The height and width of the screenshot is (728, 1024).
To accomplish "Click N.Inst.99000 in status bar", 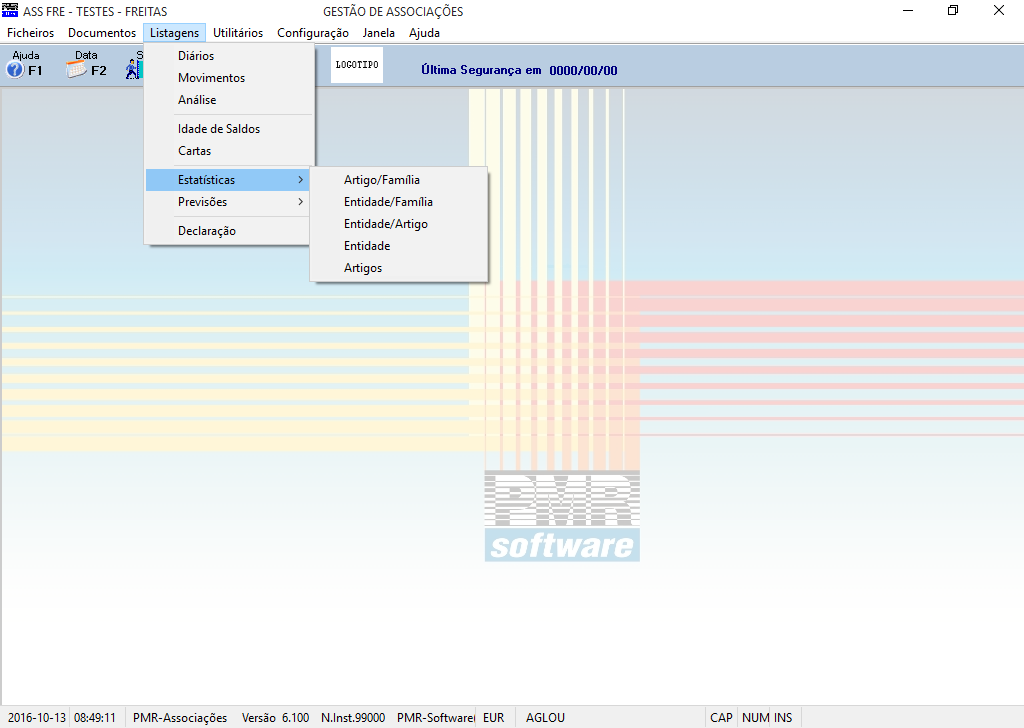I will [353, 718].
